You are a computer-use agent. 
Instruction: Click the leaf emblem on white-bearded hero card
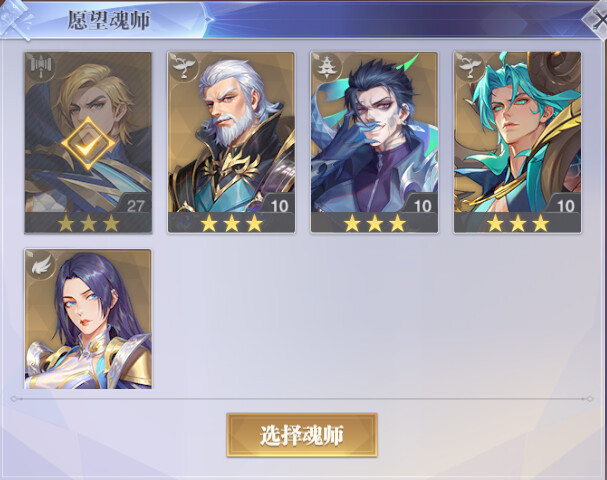[x=183, y=66]
